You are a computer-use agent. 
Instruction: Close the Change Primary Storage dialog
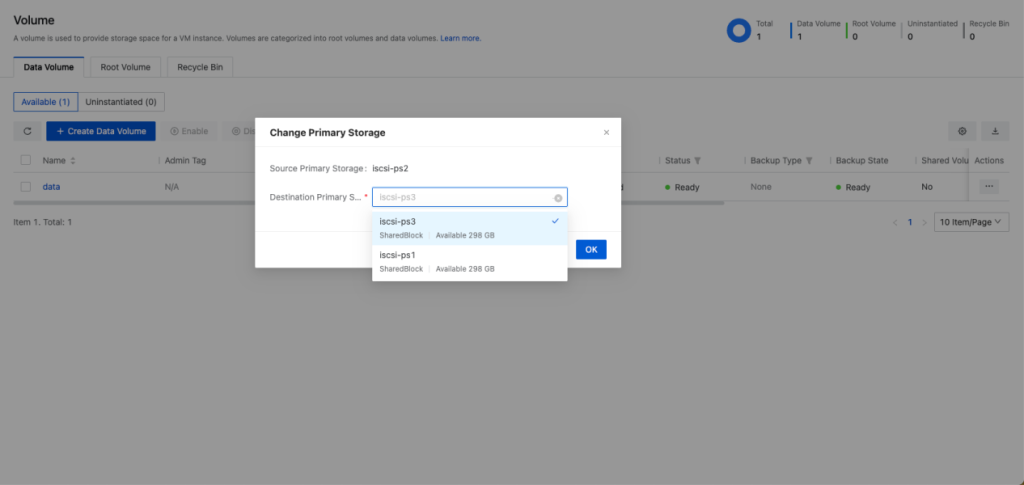pyautogui.click(x=605, y=132)
